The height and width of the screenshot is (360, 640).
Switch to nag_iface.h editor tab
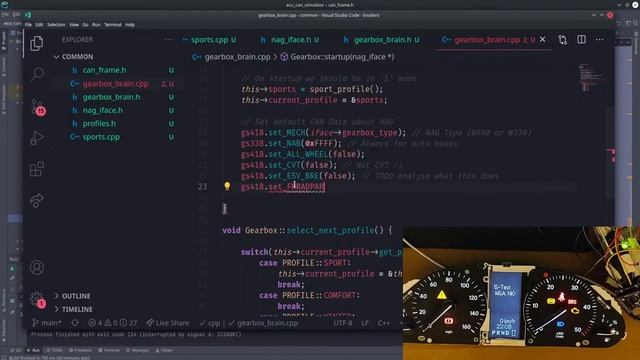tap(291, 40)
